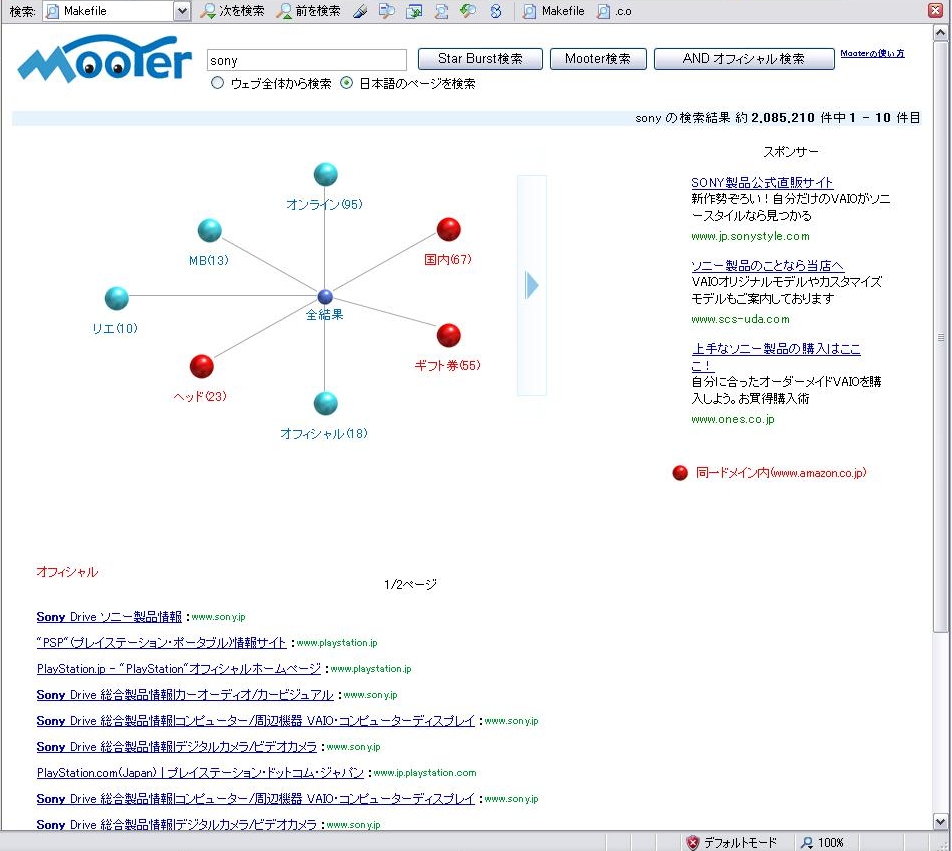Image resolution: width=952 pixels, height=851 pixels.
Task: Select 日本語のページを検索 radio button
Action: 346,84
